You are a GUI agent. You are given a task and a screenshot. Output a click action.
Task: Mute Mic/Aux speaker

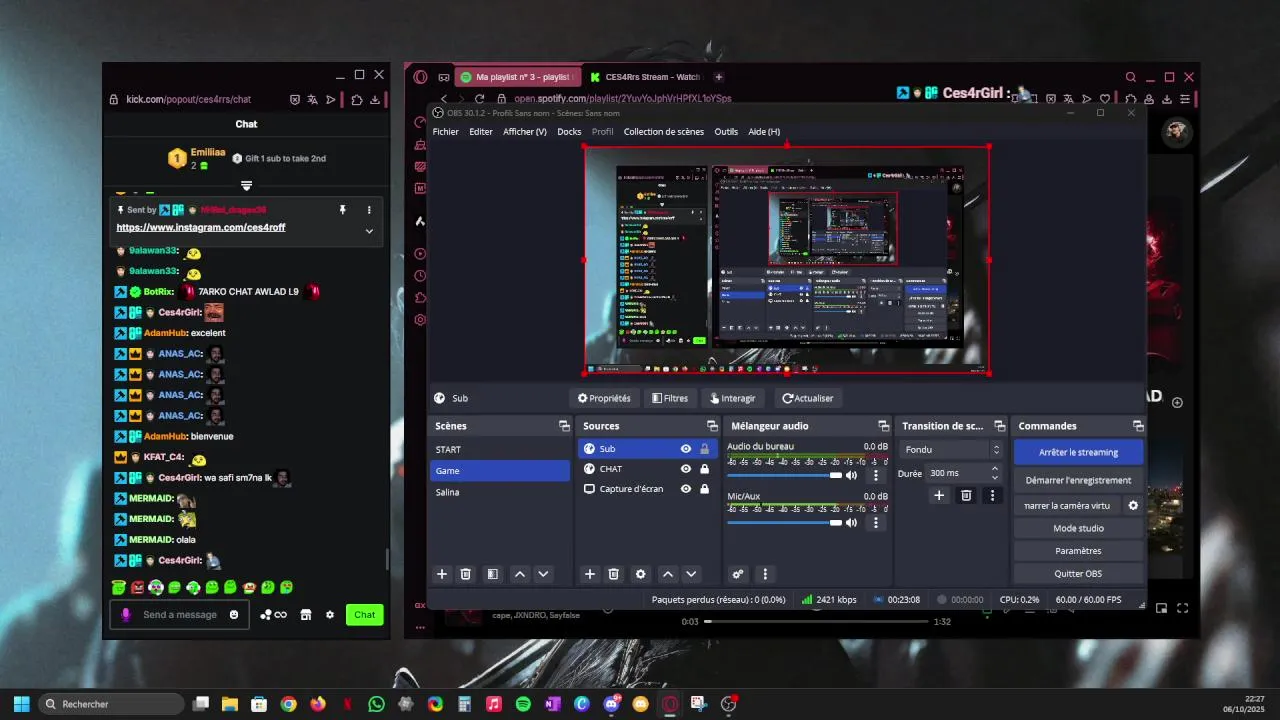click(x=852, y=522)
